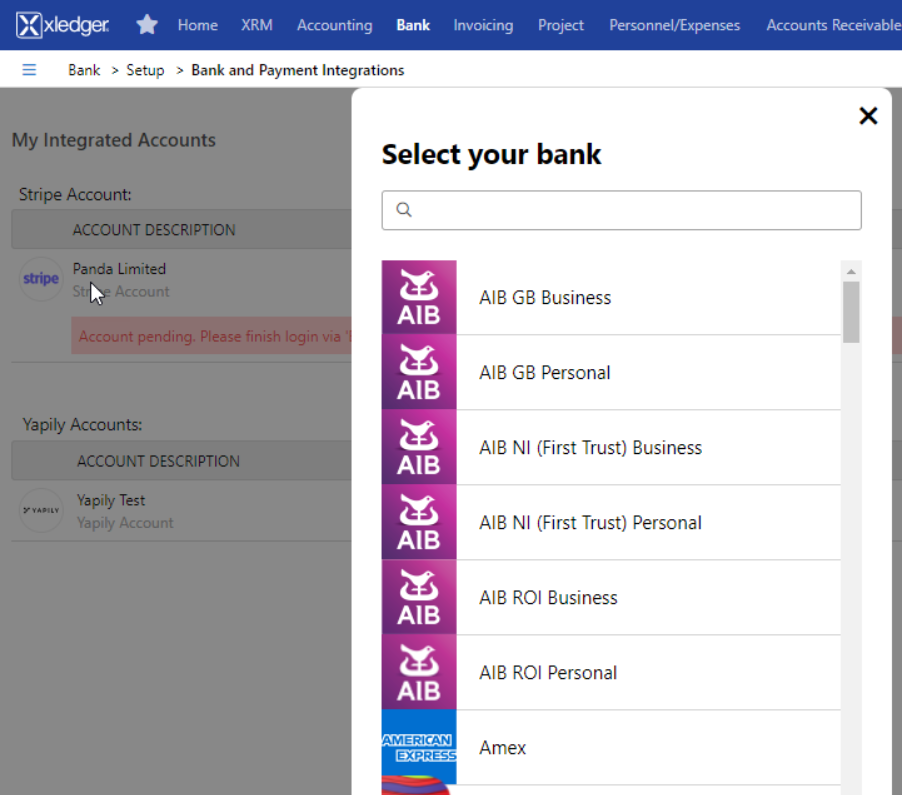Screen dimensions: 902x795
Task: Click My Integrated Accounts heading
Action: 114,140
